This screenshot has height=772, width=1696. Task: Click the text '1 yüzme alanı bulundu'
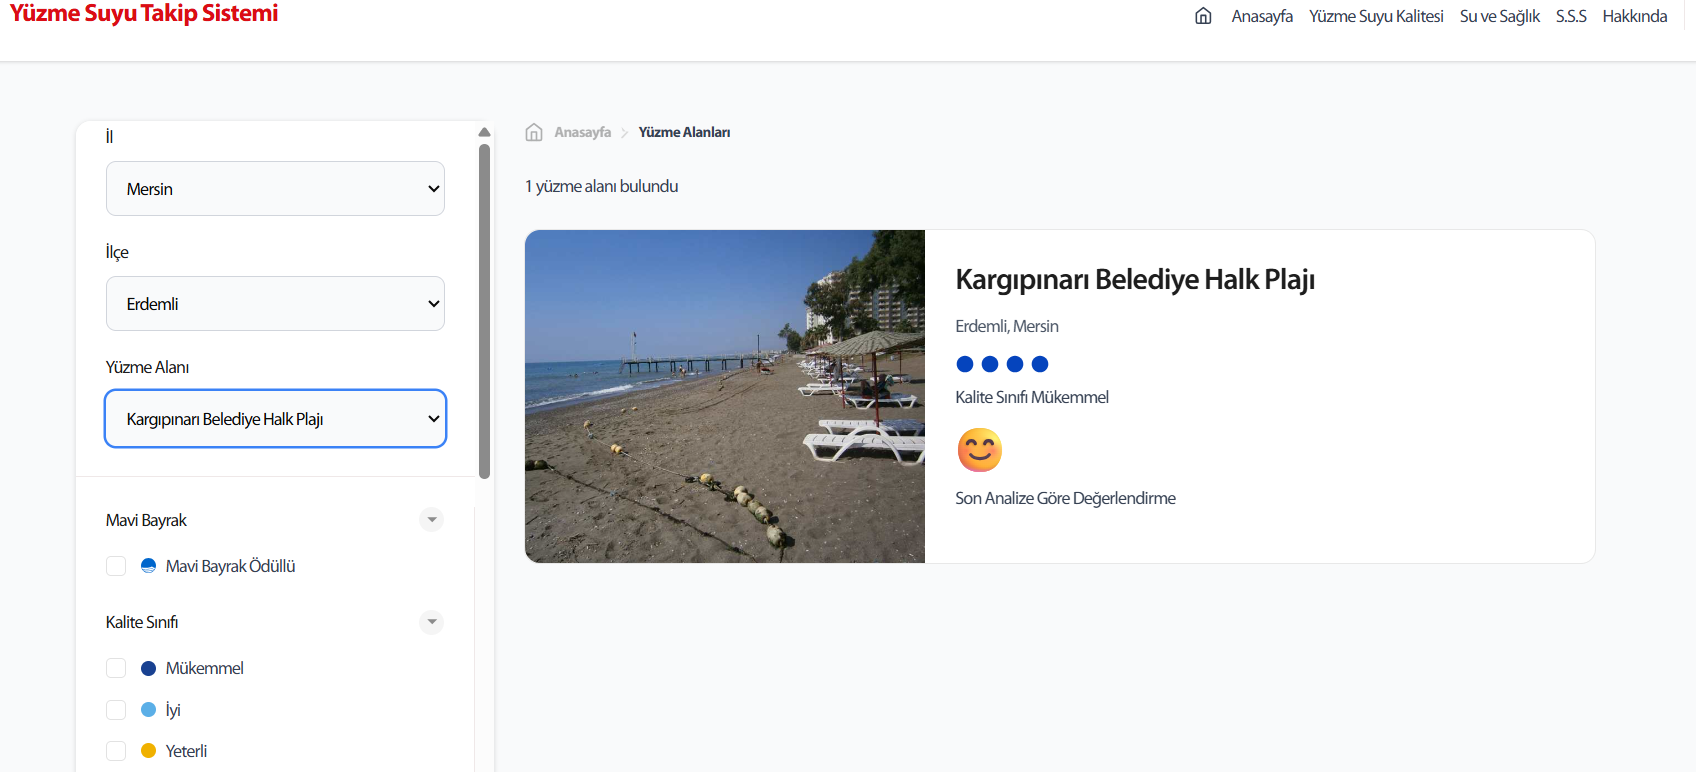(x=602, y=186)
